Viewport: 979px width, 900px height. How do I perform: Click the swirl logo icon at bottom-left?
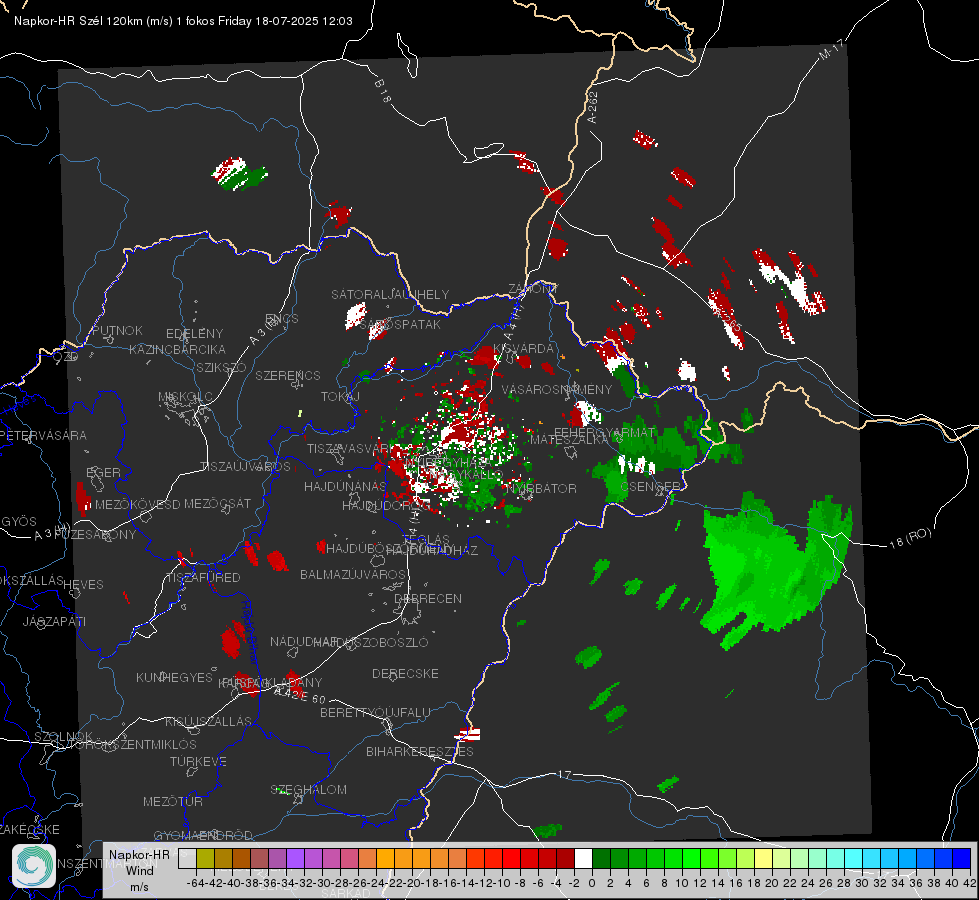(34, 866)
